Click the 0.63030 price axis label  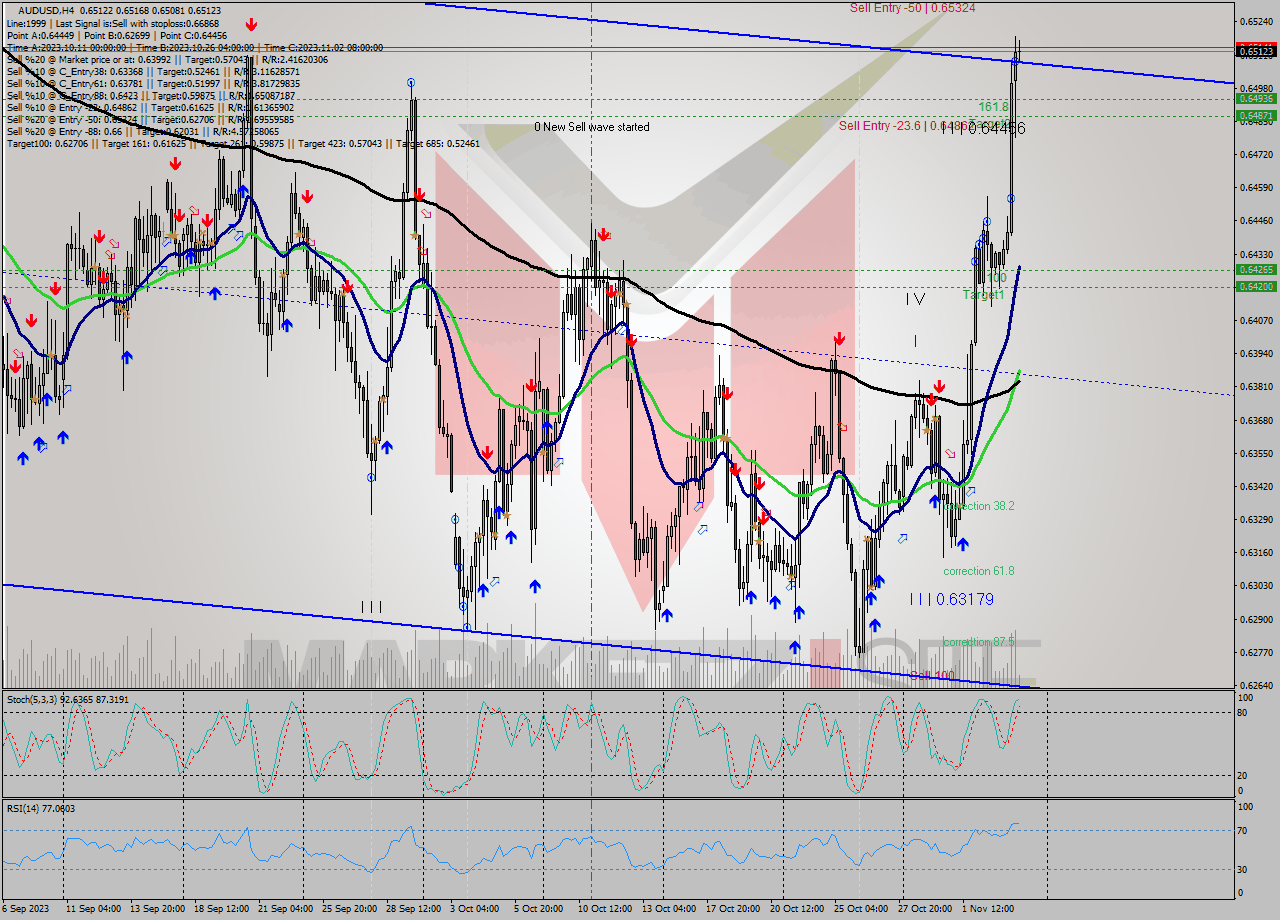[x=1258, y=586]
